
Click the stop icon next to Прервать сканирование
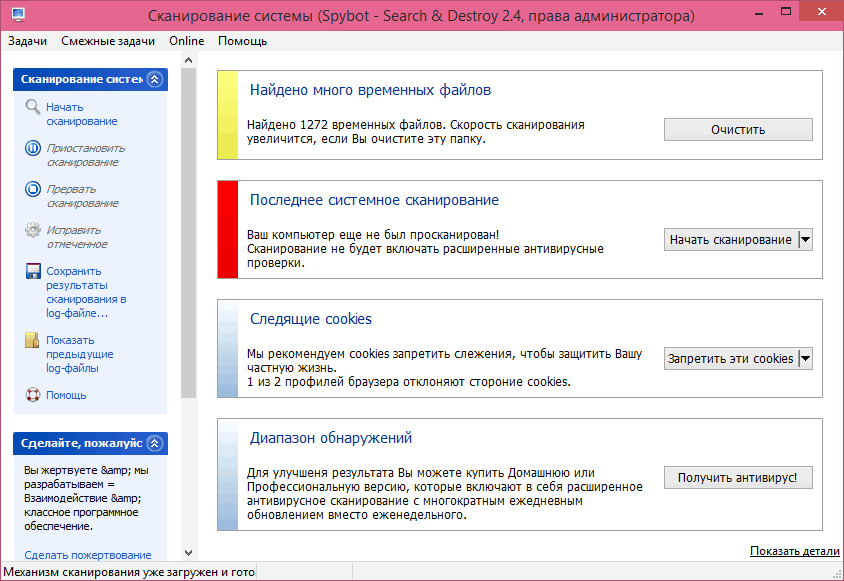click(x=33, y=189)
